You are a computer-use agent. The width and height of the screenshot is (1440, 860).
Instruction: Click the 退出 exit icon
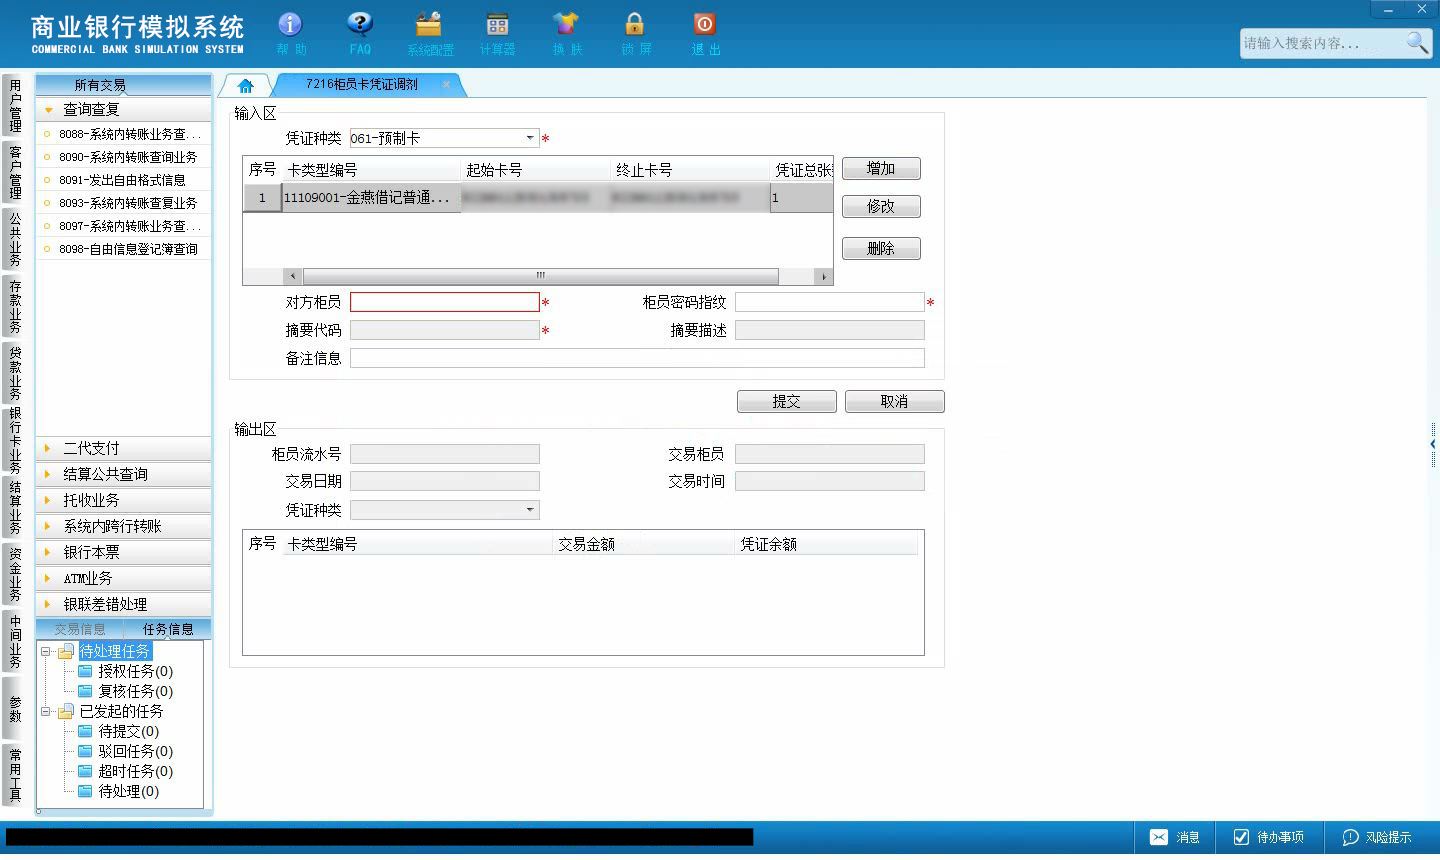pyautogui.click(x=705, y=33)
